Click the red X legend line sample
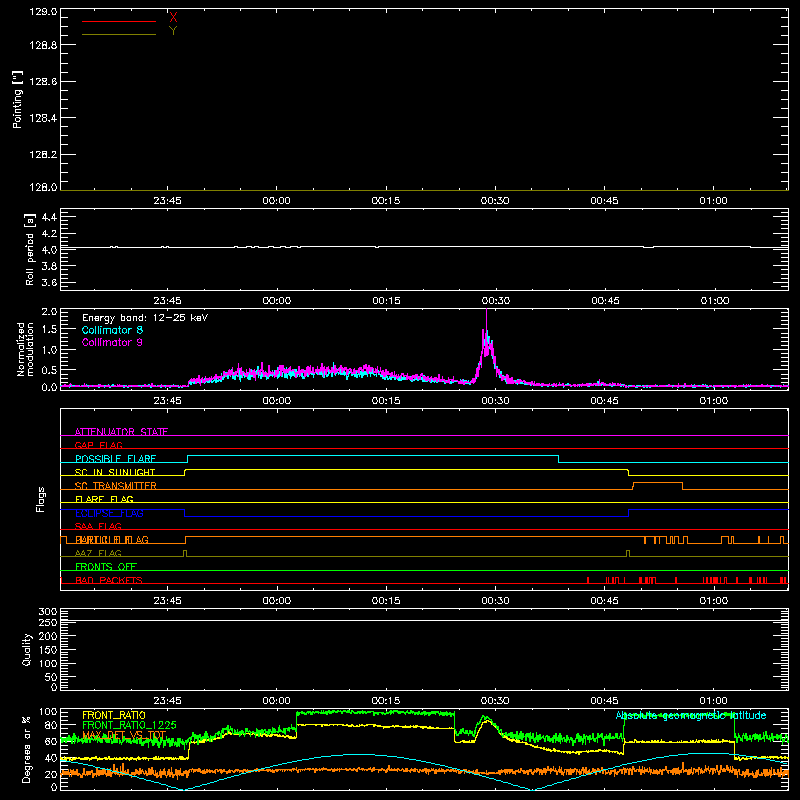 (x=119, y=21)
